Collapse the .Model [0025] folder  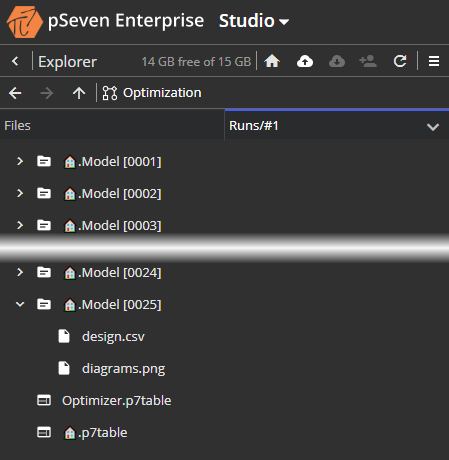coord(20,304)
